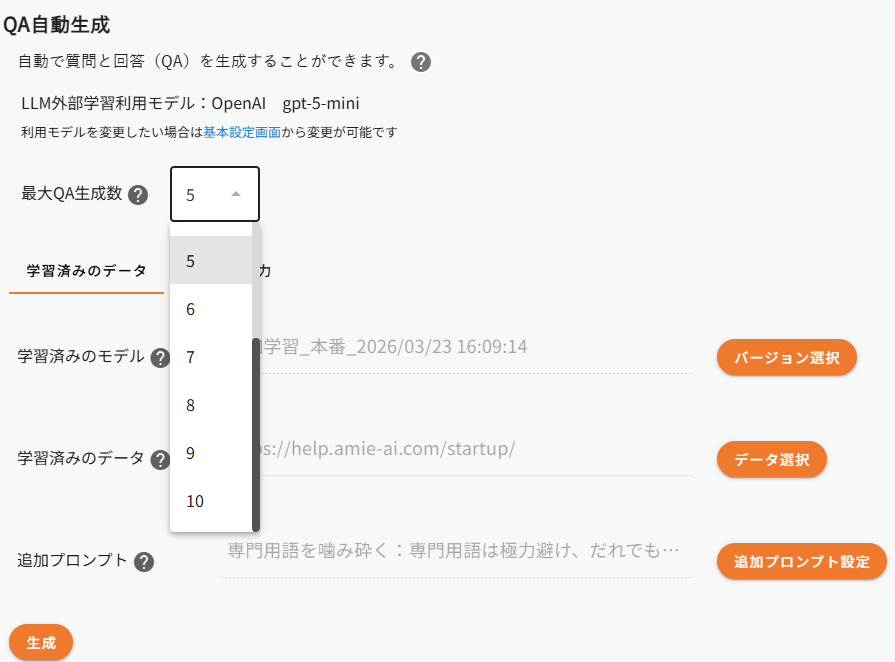Choose 7 from the QA count list
Screen dimensions: 895x662
210,357
